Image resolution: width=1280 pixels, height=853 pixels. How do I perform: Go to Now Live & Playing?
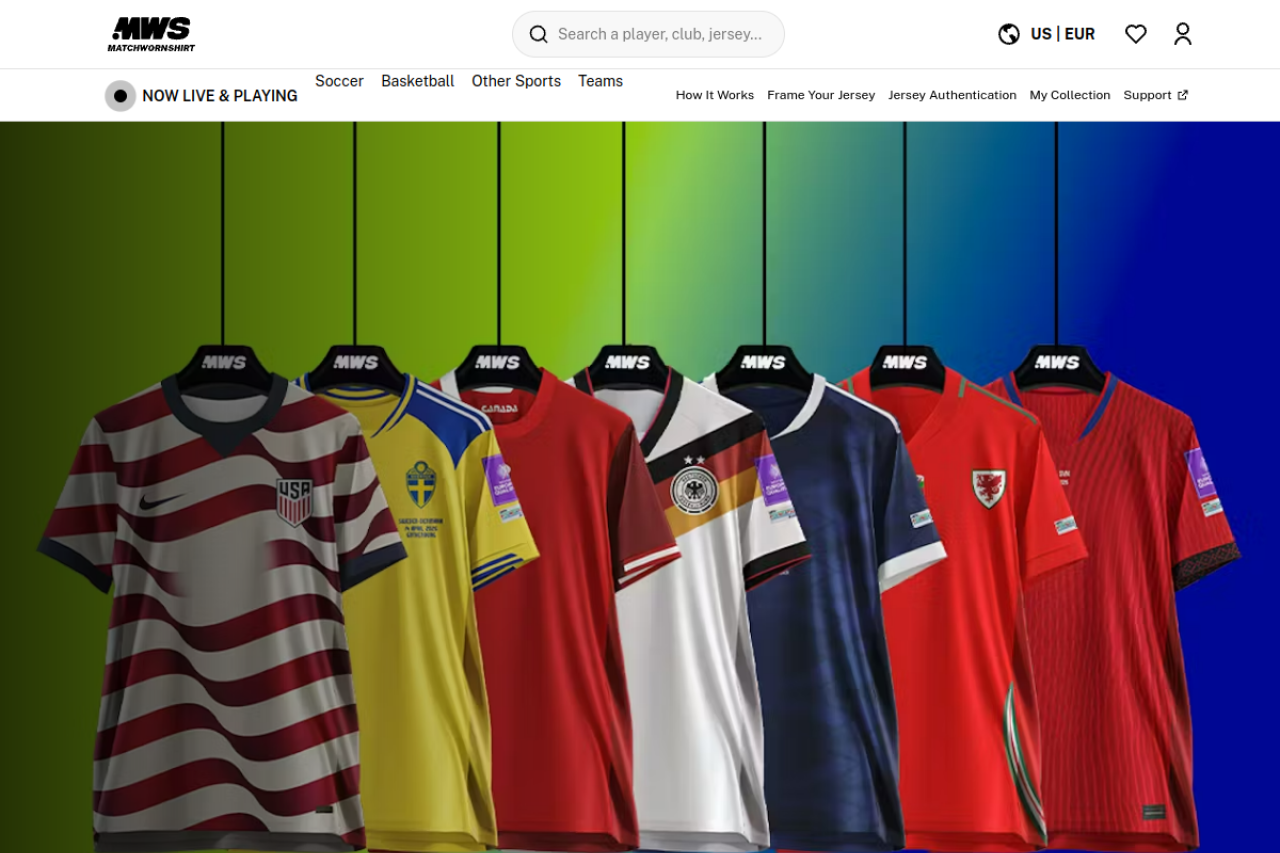pos(219,96)
